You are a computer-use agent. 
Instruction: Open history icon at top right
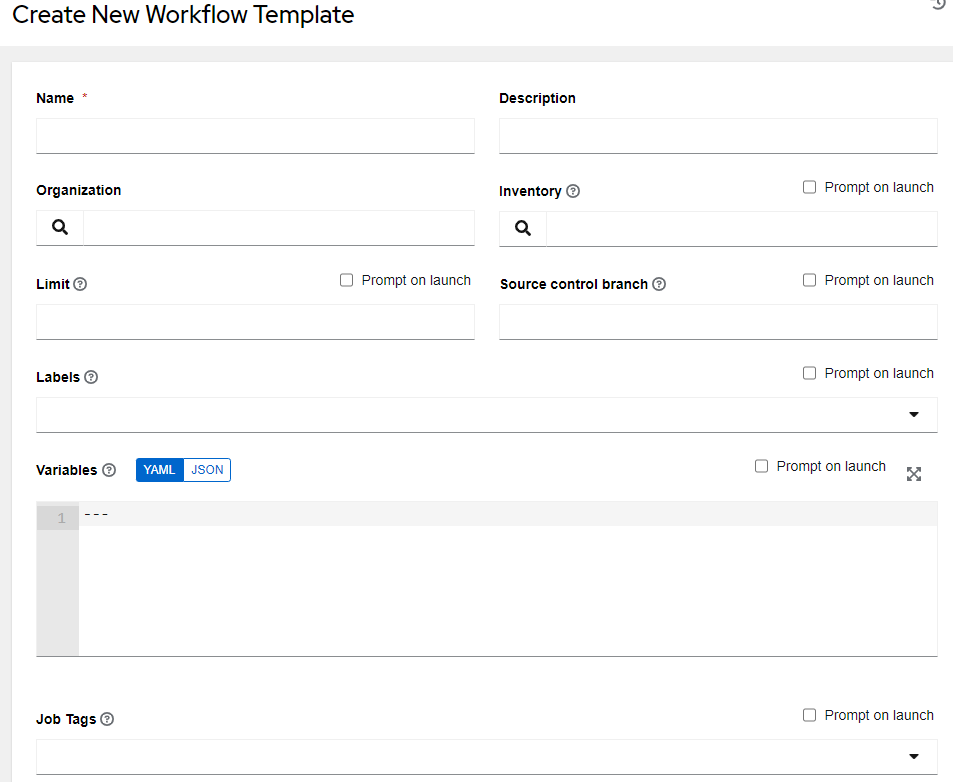pyautogui.click(x=938, y=4)
